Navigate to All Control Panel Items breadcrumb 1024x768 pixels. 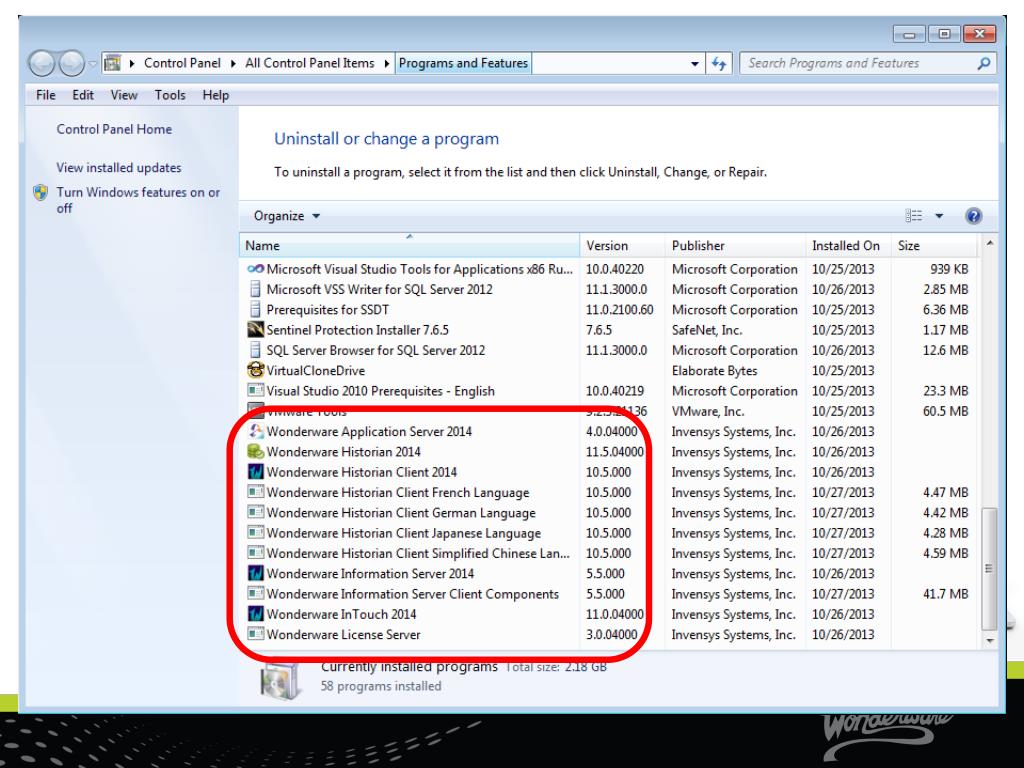310,63
